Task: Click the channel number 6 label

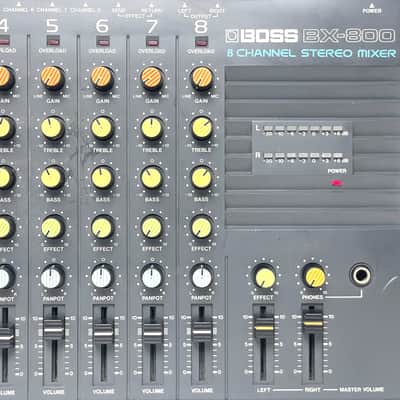Action: click(102, 26)
